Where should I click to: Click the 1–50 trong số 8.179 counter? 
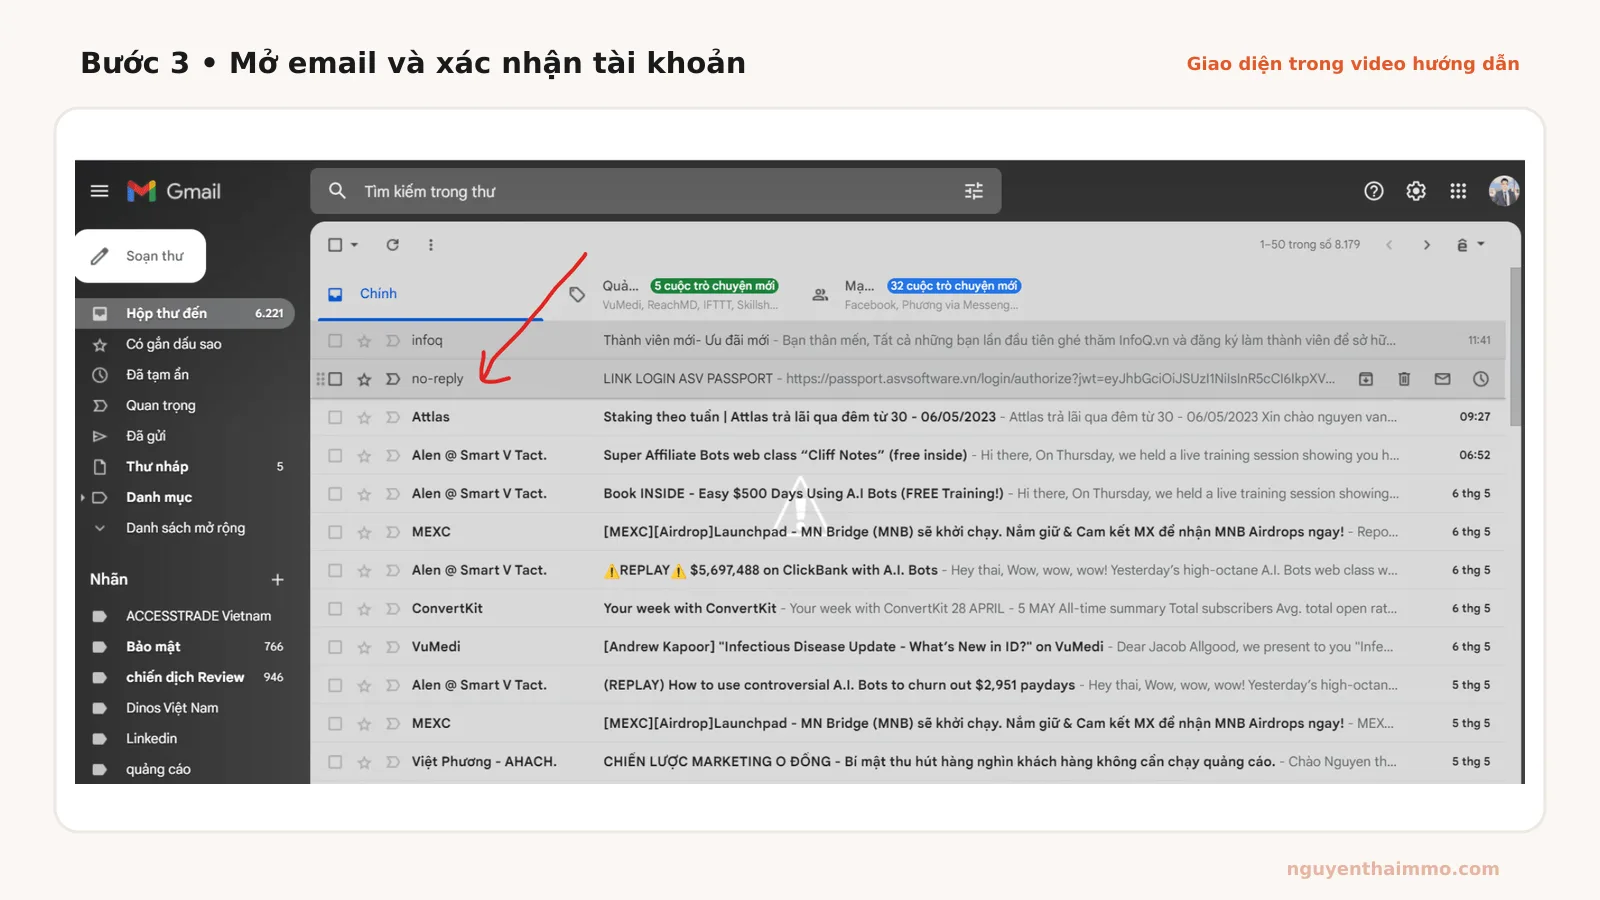(1310, 245)
